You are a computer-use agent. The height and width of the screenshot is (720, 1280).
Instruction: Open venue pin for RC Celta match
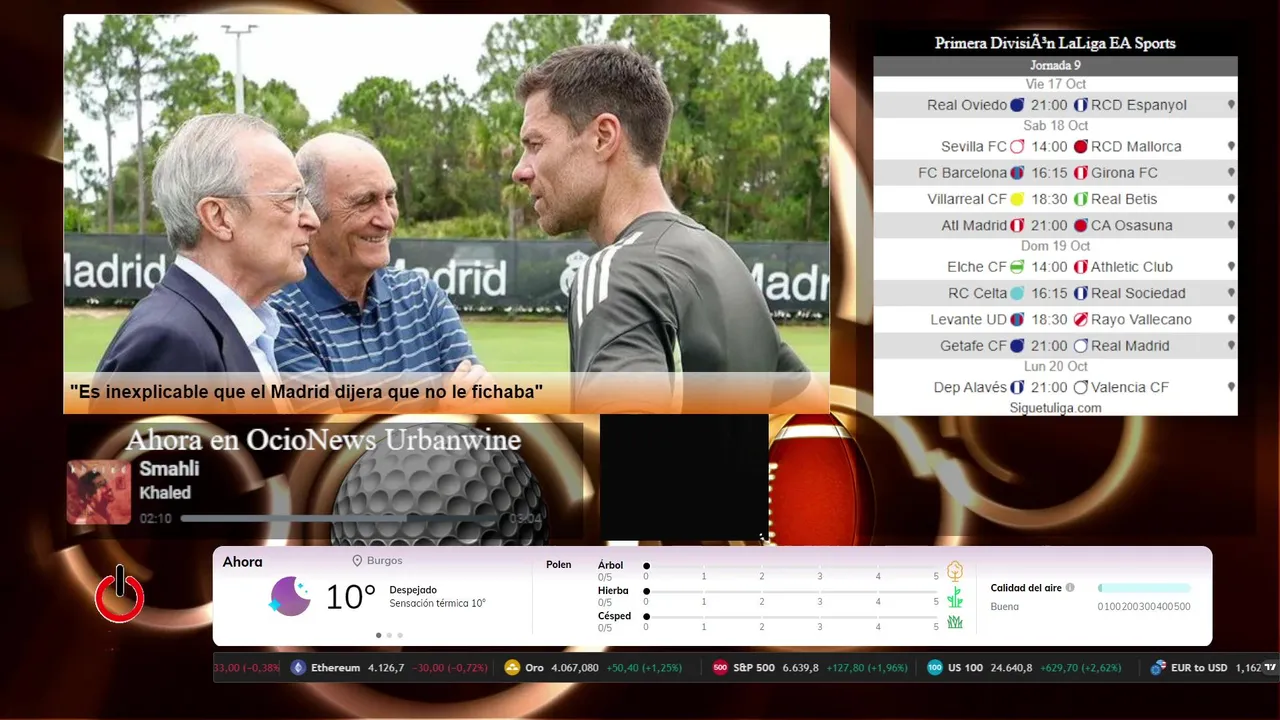tap(1231, 293)
